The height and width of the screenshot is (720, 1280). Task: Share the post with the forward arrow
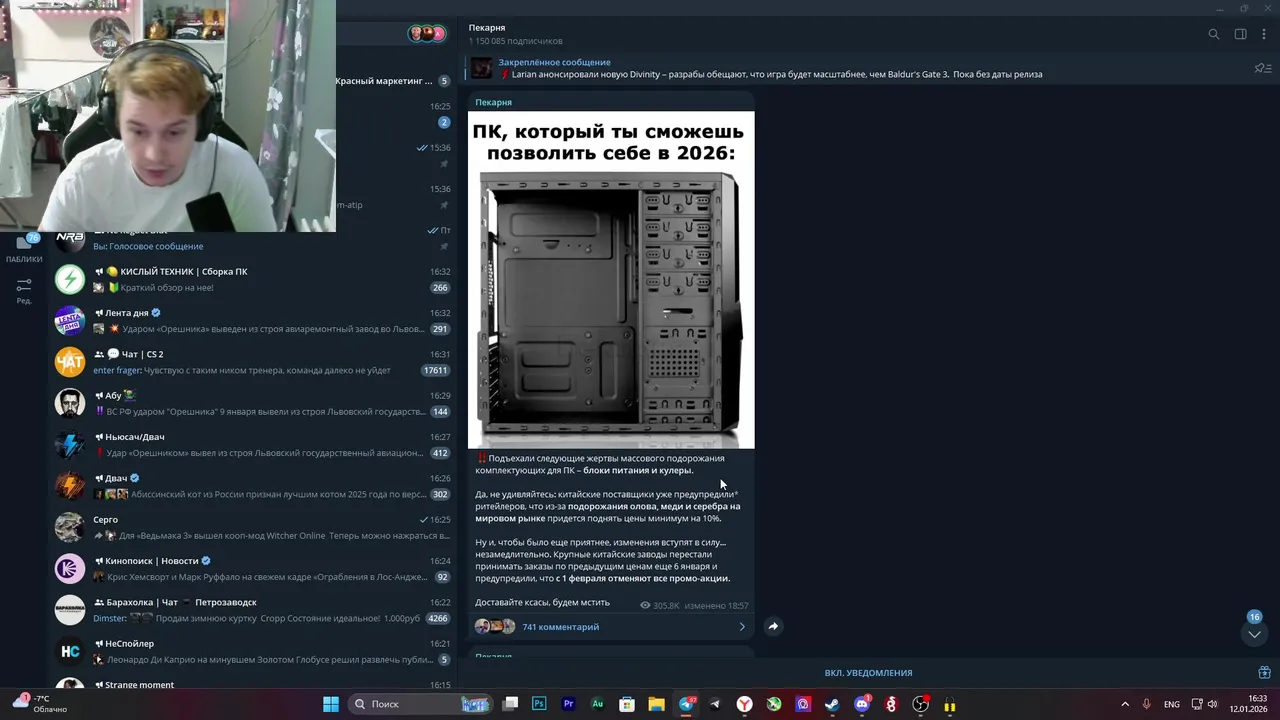[773, 626]
